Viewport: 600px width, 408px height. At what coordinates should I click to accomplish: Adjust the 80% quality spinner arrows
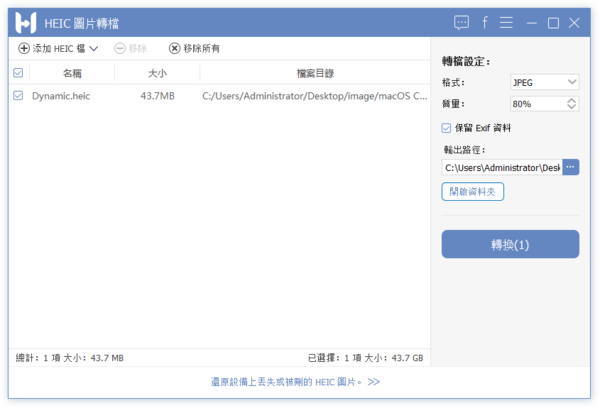[x=571, y=103]
